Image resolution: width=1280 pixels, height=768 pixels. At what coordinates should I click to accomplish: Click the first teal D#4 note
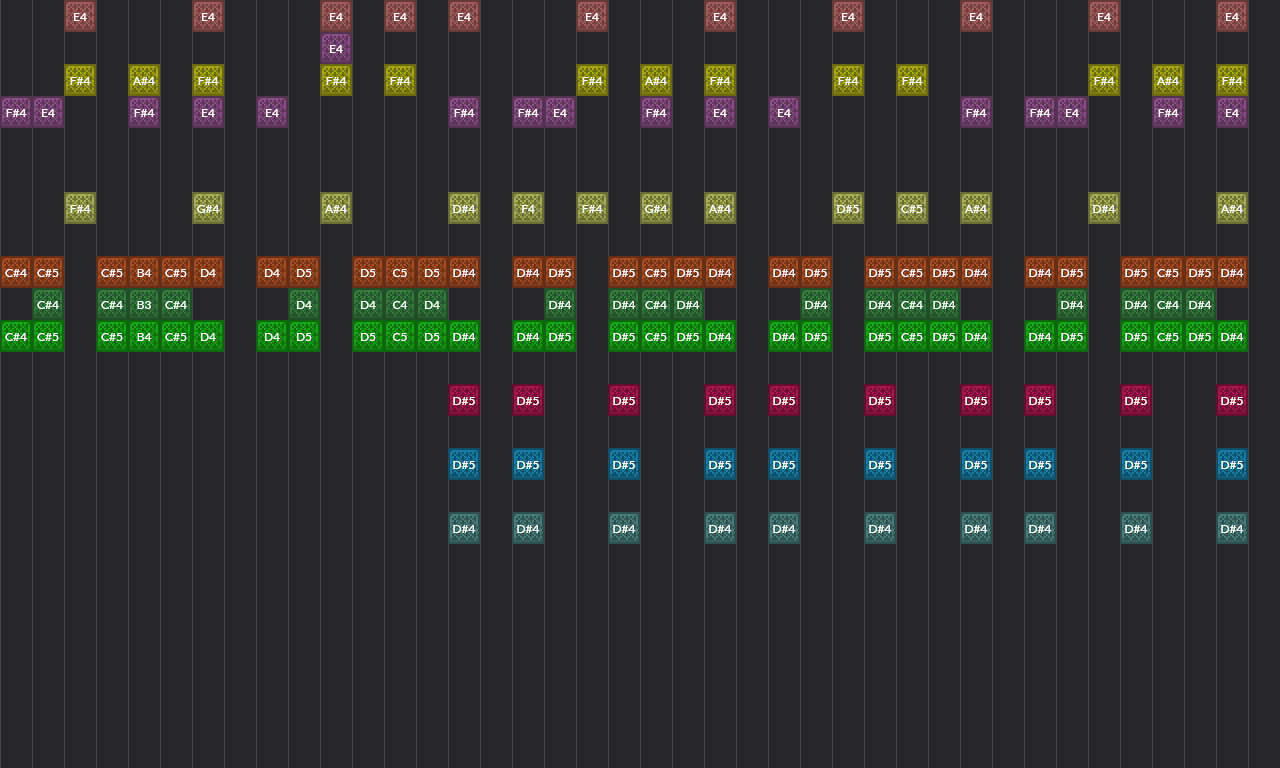464,528
